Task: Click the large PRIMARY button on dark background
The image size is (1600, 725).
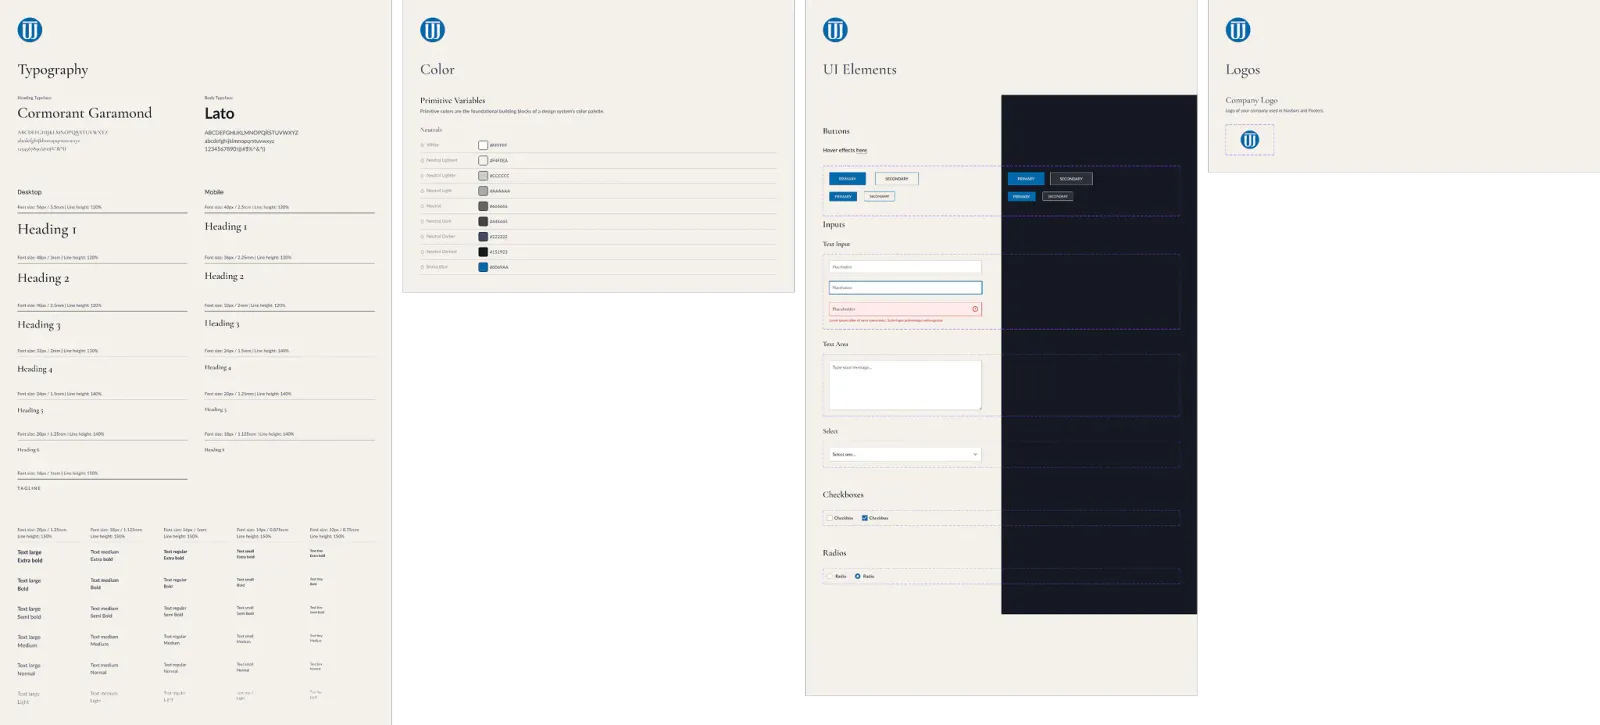Action: 1026,179
